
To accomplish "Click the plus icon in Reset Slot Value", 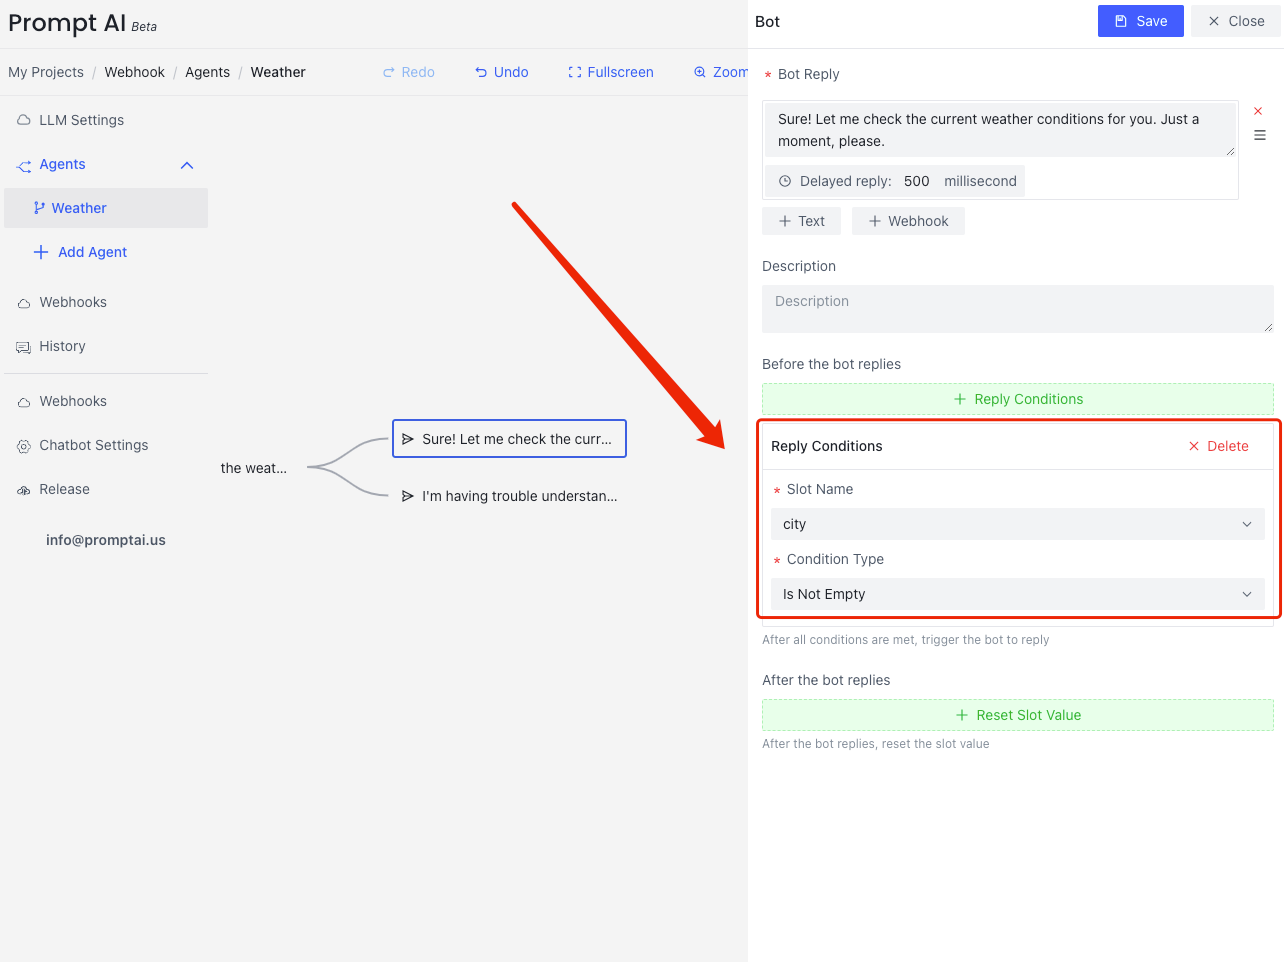I will tap(962, 715).
